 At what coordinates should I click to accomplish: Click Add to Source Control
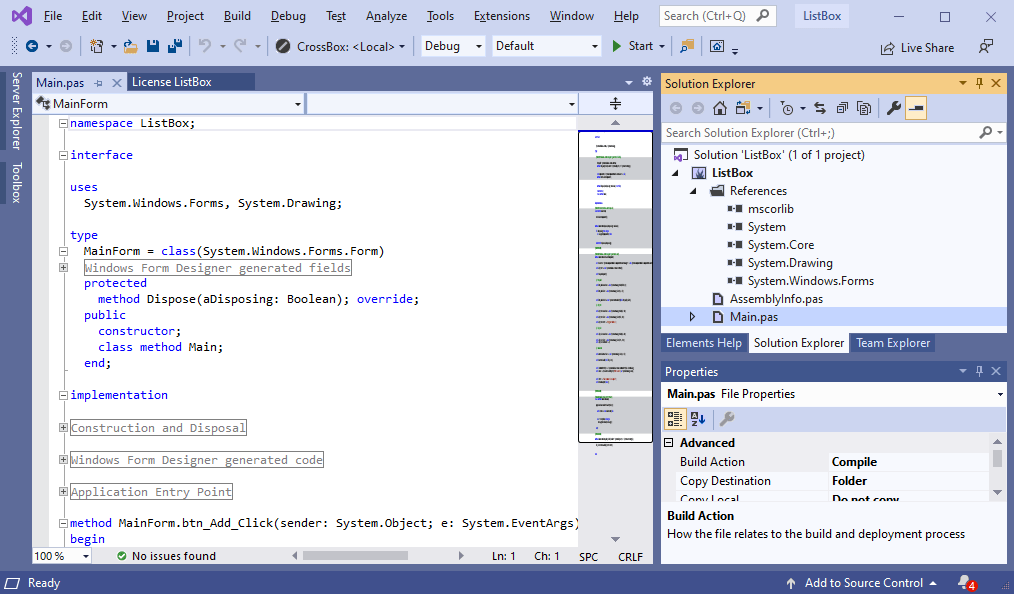(864, 582)
